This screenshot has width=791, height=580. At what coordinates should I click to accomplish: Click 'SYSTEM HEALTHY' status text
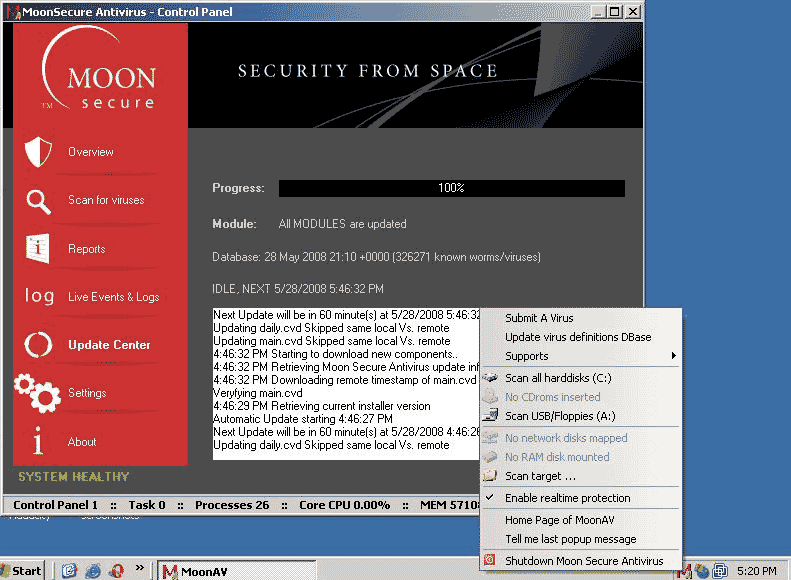point(74,476)
